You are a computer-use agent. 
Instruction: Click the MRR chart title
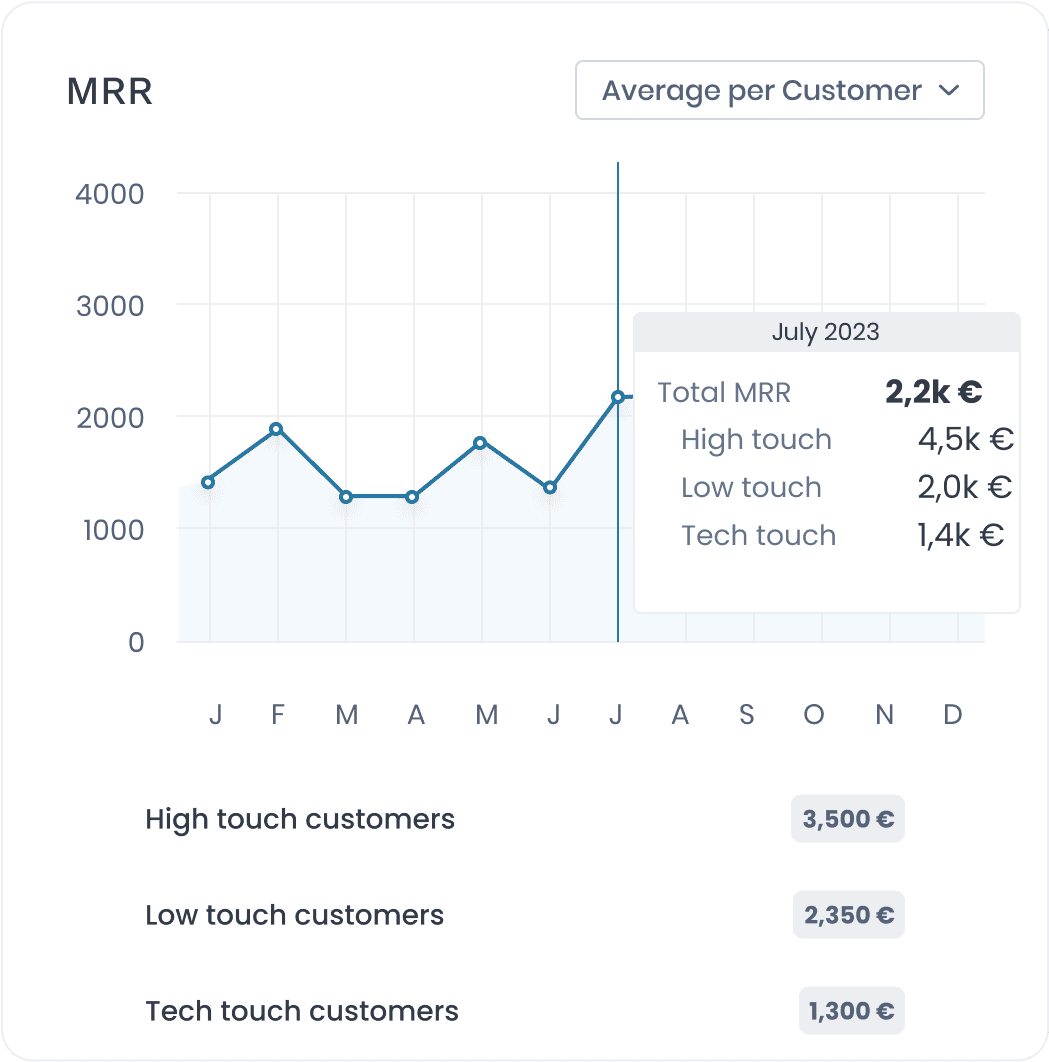pos(108,91)
